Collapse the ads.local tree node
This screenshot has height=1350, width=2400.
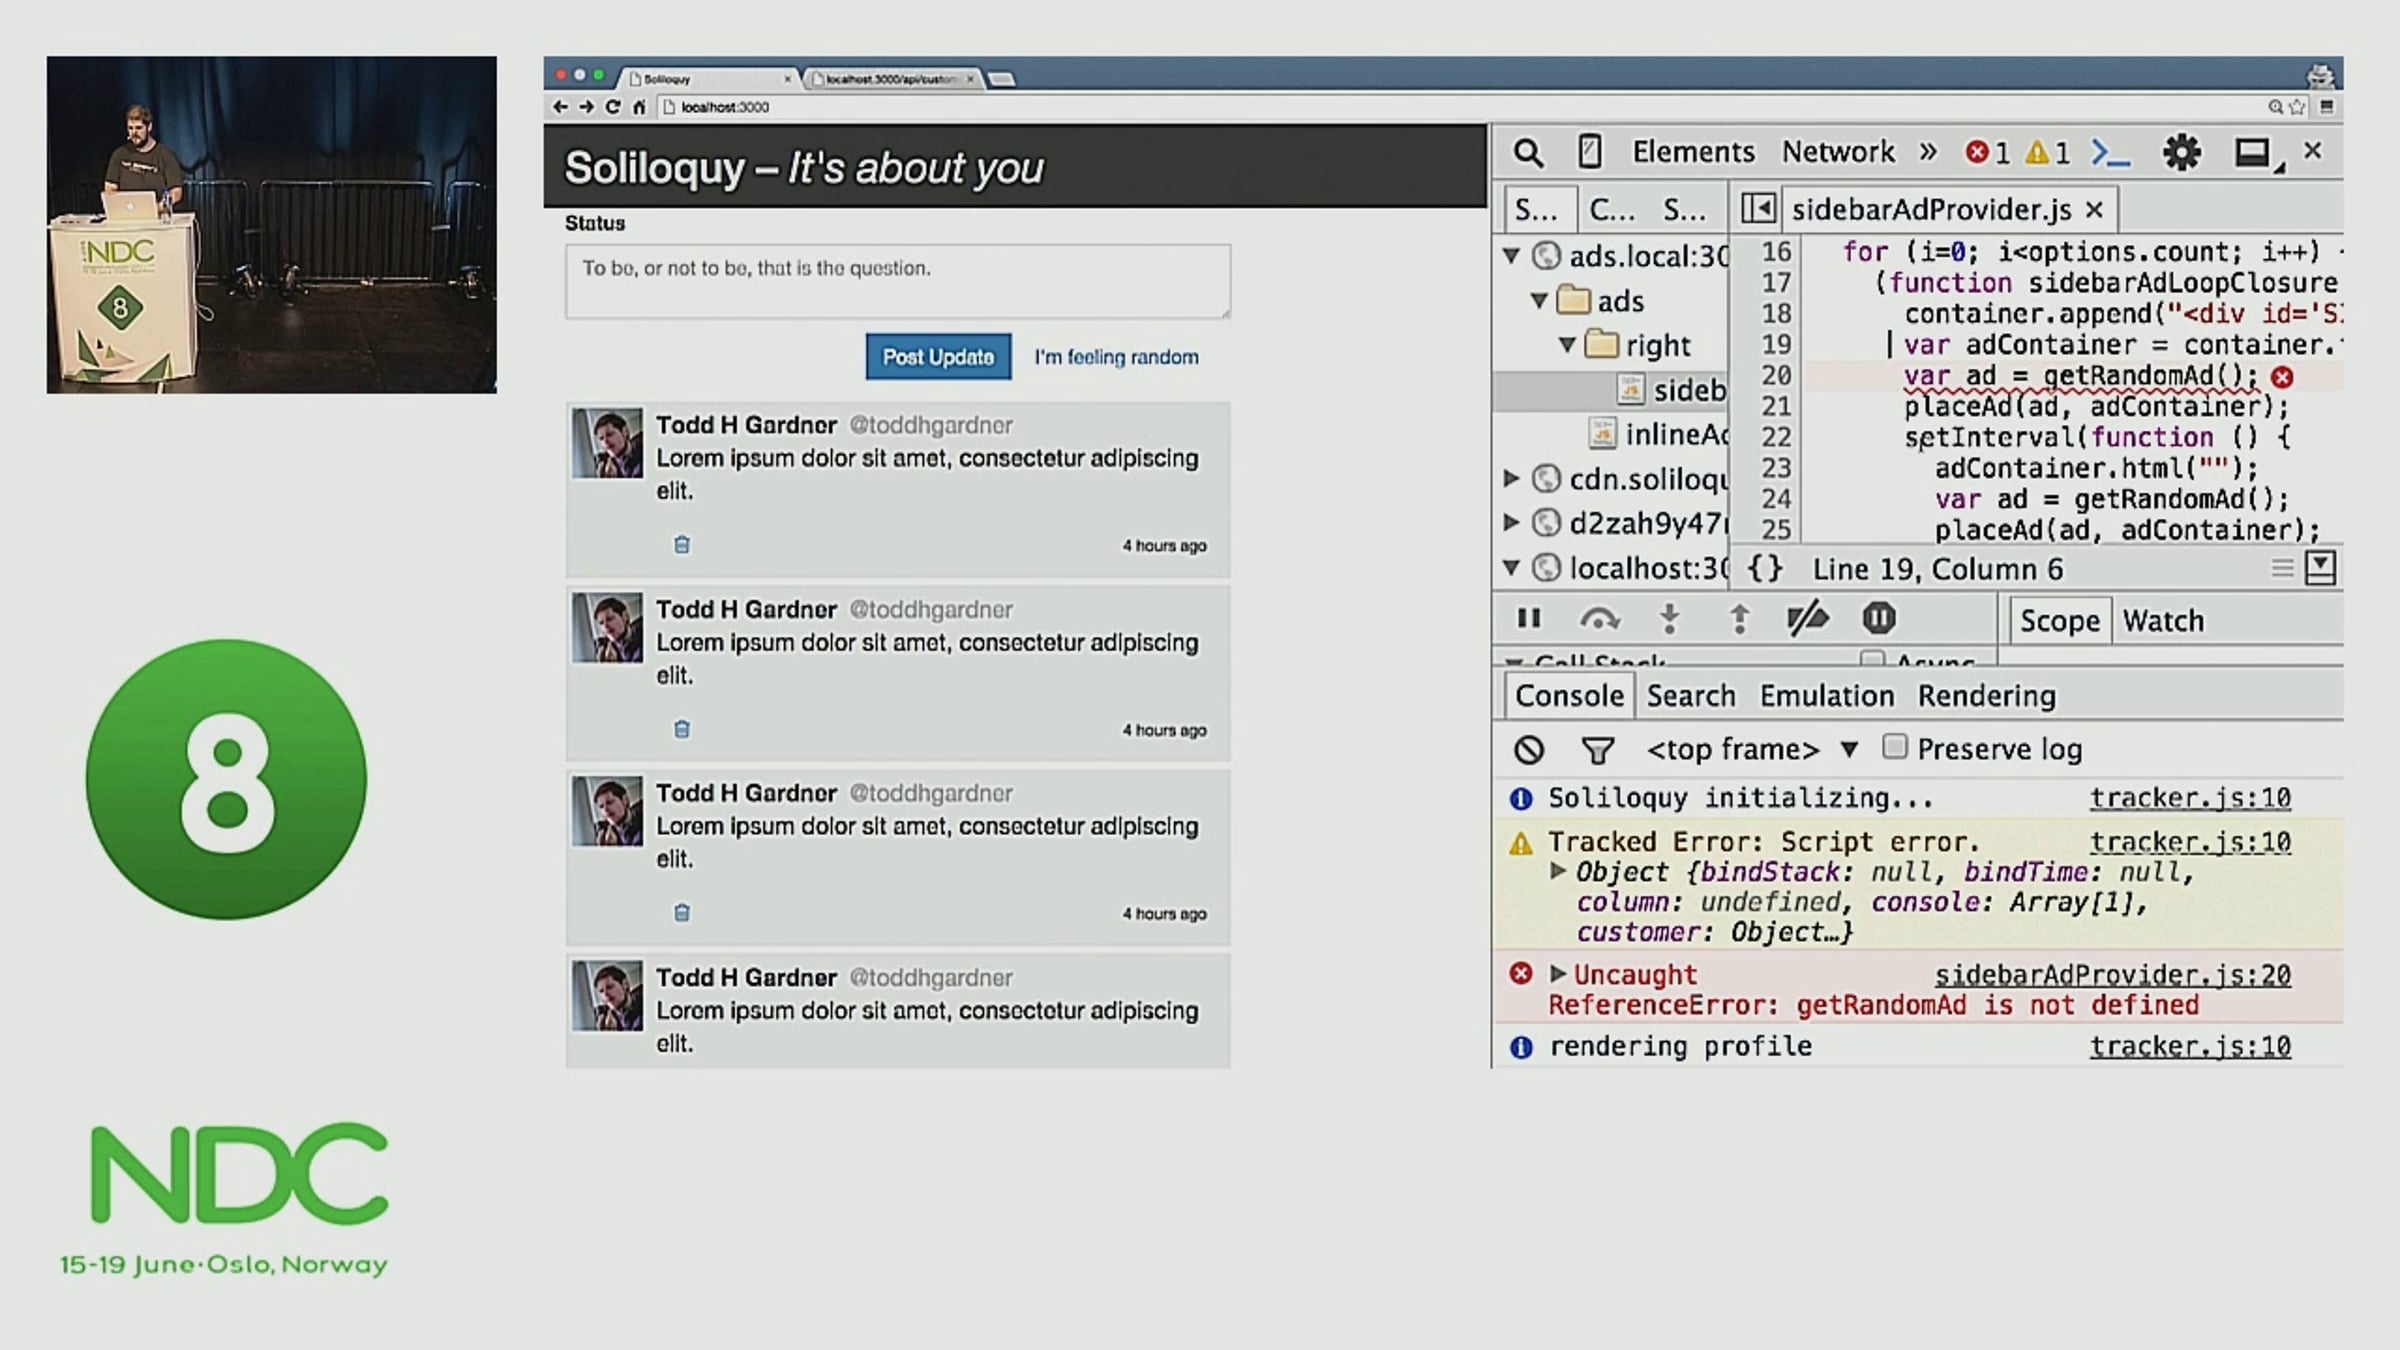(1512, 256)
